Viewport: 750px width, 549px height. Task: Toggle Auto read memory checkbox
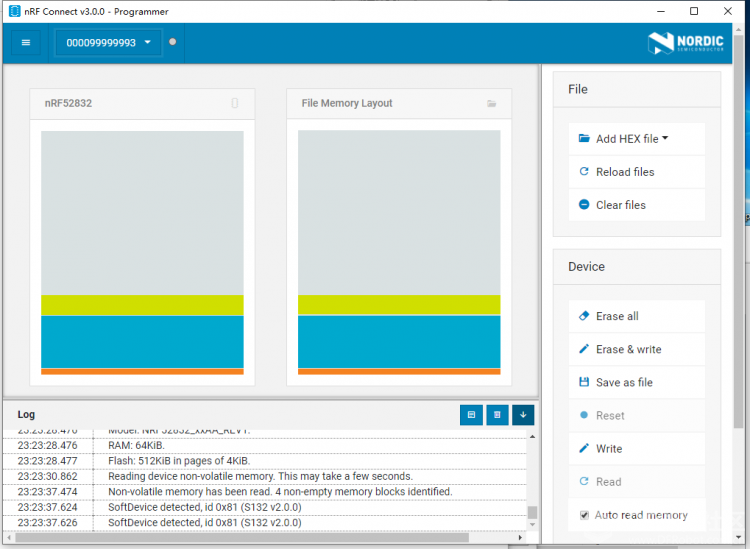pos(584,515)
